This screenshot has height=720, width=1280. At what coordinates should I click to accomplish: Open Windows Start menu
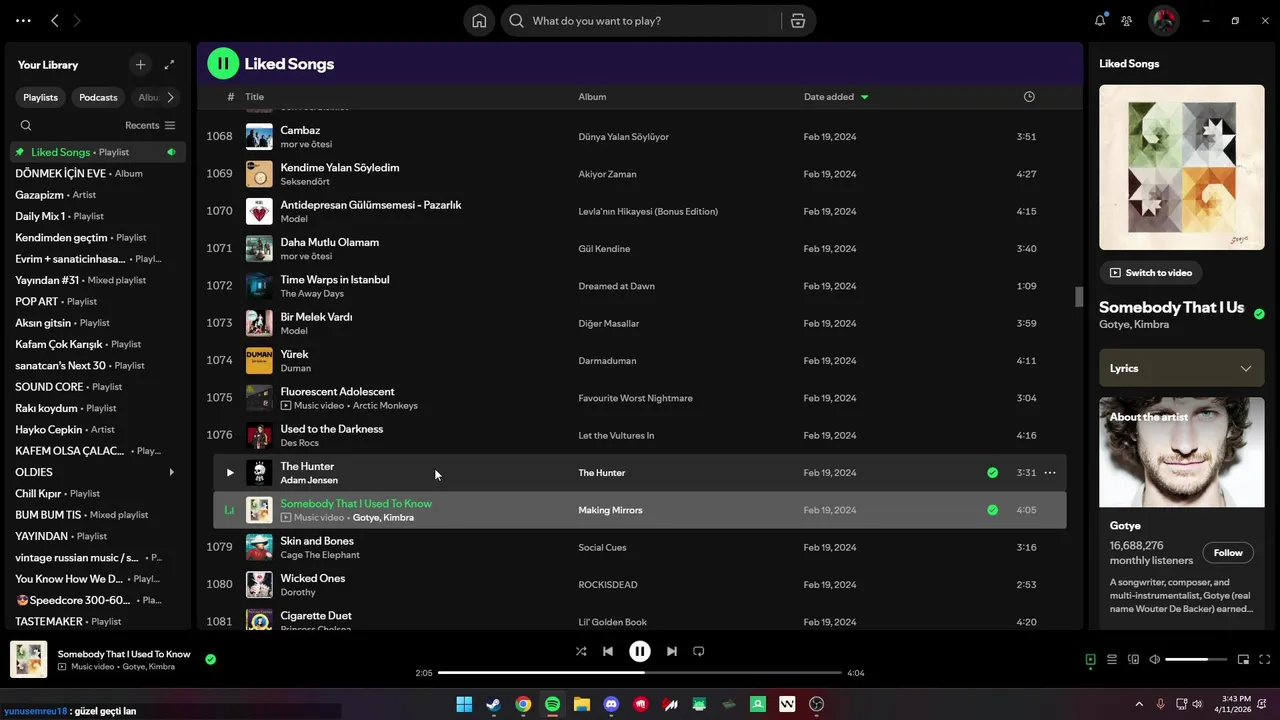[464, 704]
